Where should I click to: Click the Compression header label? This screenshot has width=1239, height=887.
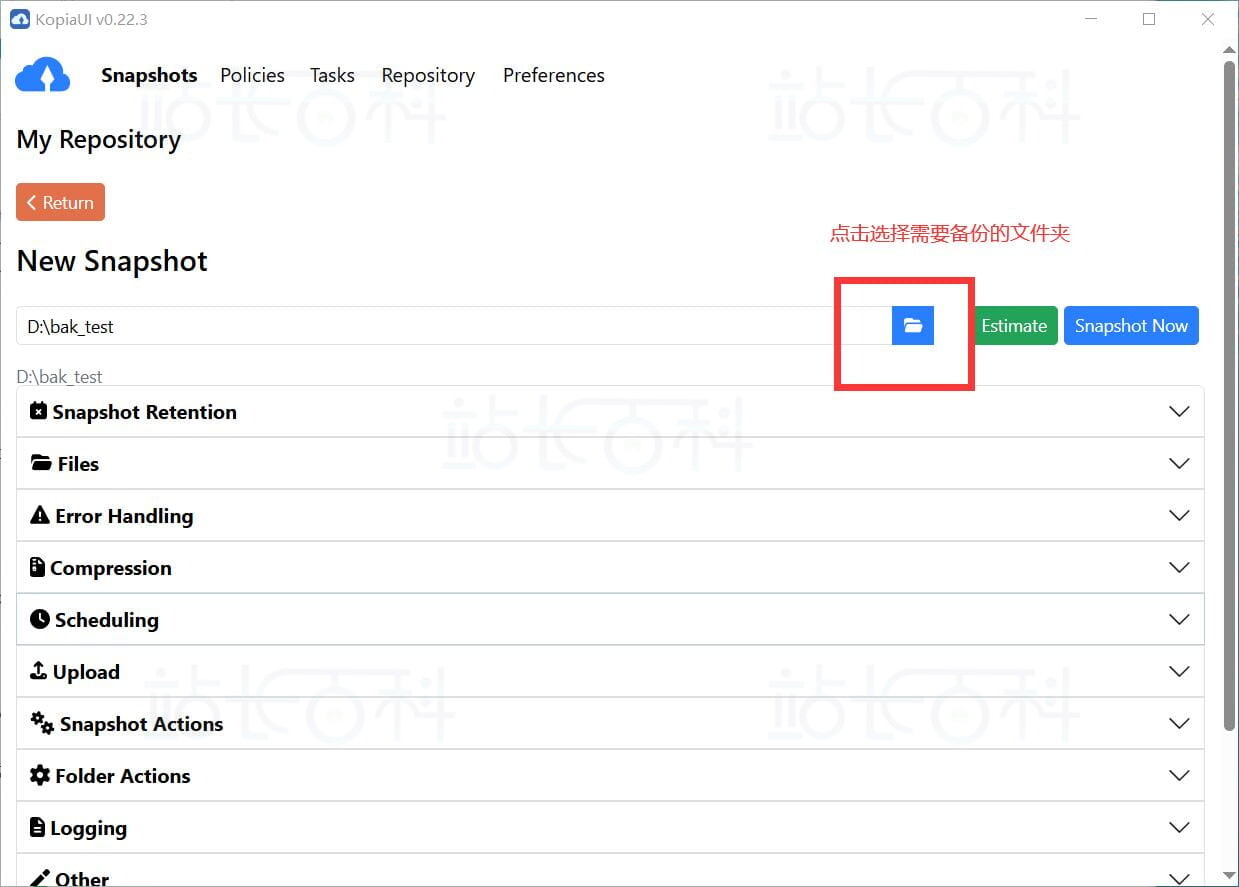[x=111, y=568]
